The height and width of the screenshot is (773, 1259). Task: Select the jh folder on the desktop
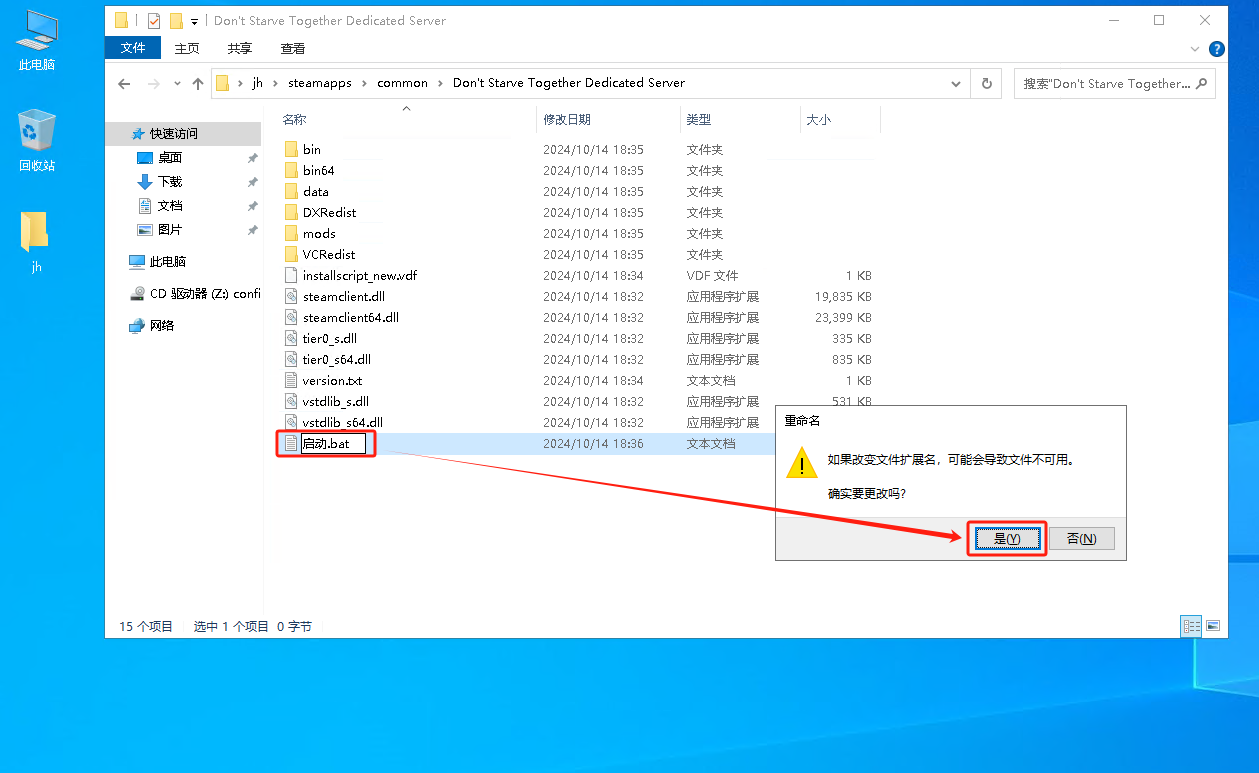(x=36, y=241)
